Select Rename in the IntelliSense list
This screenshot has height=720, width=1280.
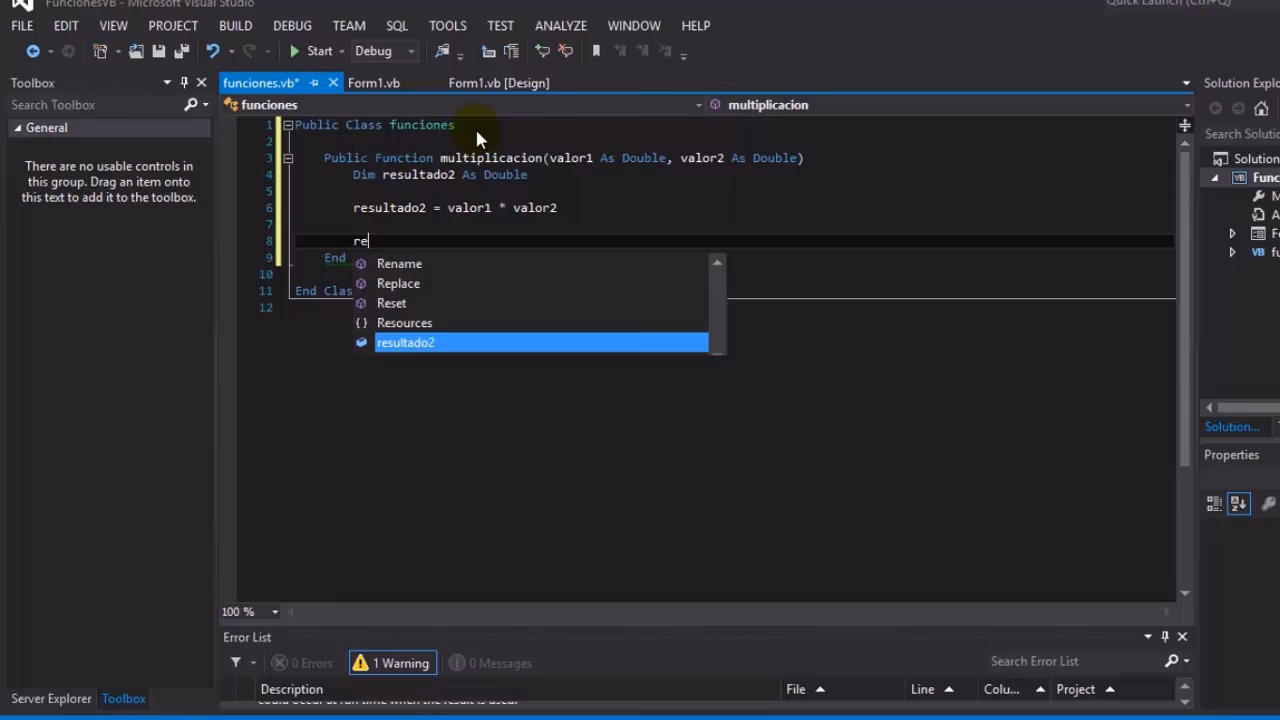click(531, 264)
